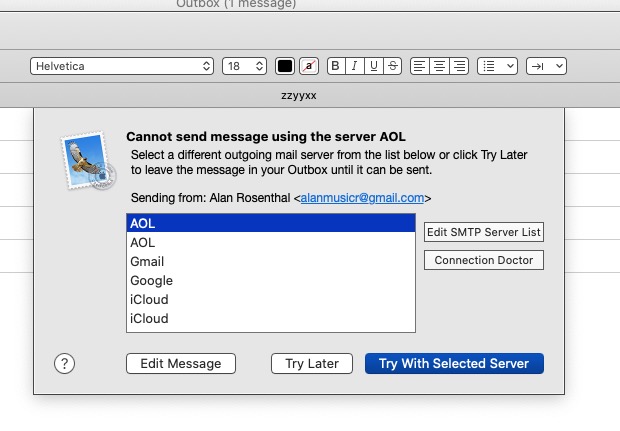This screenshot has height=431, width=620.
Task: Open the text background color swatch
Action: tap(309, 66)
